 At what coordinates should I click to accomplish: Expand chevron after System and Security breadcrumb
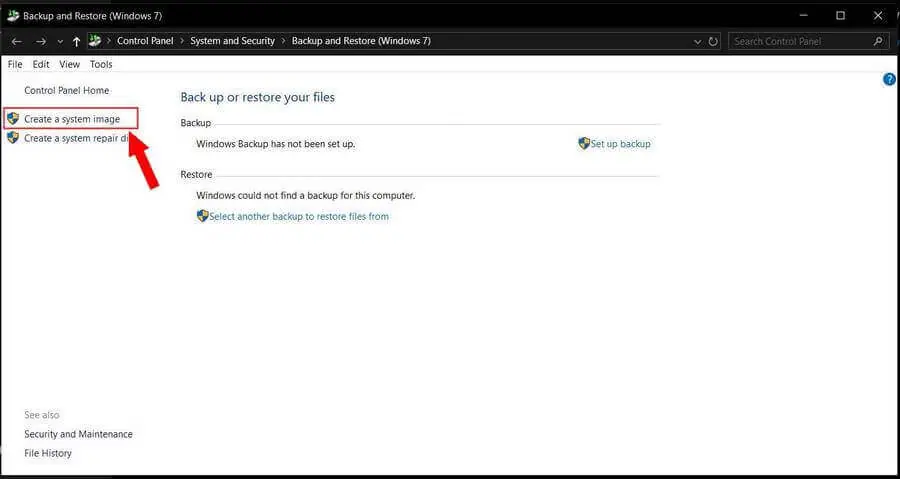coord(284,41)
